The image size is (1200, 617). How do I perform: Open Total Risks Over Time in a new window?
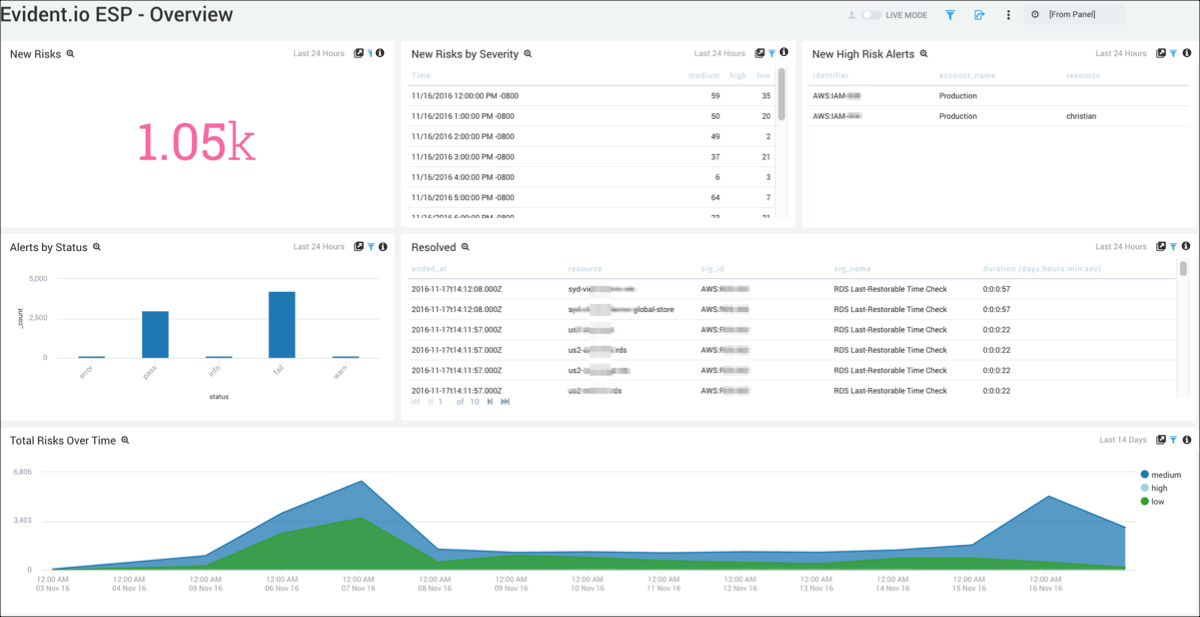point(1160,440)
